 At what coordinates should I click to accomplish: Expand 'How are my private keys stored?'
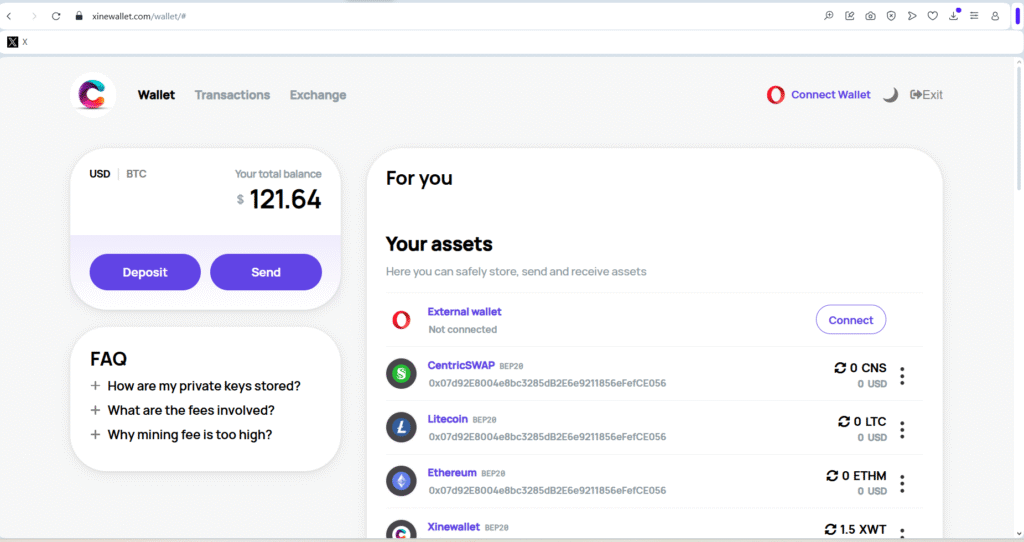[204, 386]
